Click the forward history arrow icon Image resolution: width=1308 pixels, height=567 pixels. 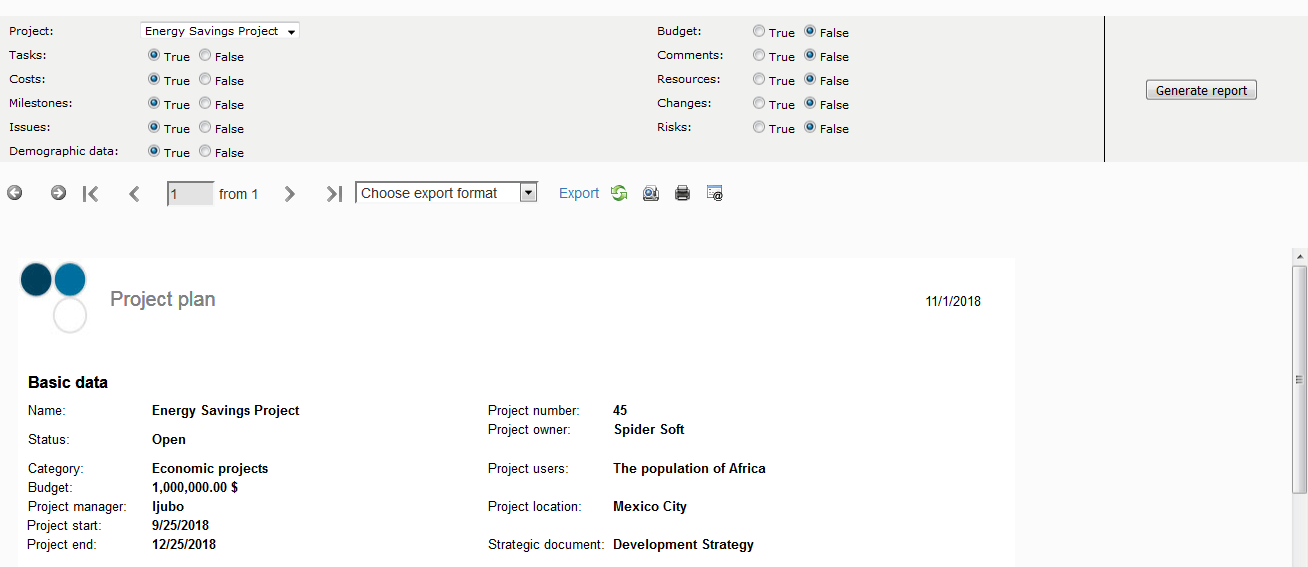click(x=58, y=193)
